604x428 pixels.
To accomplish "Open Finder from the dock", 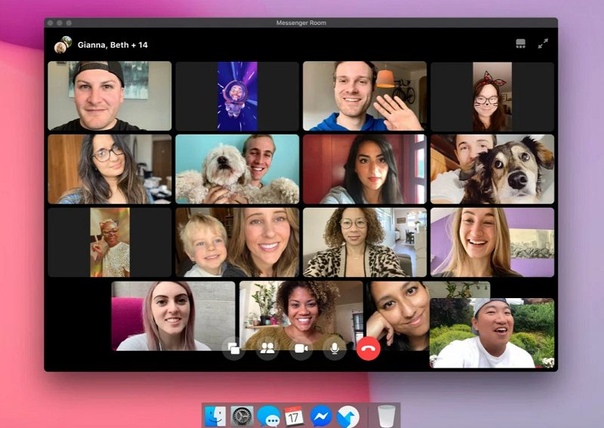I will 216,415.
